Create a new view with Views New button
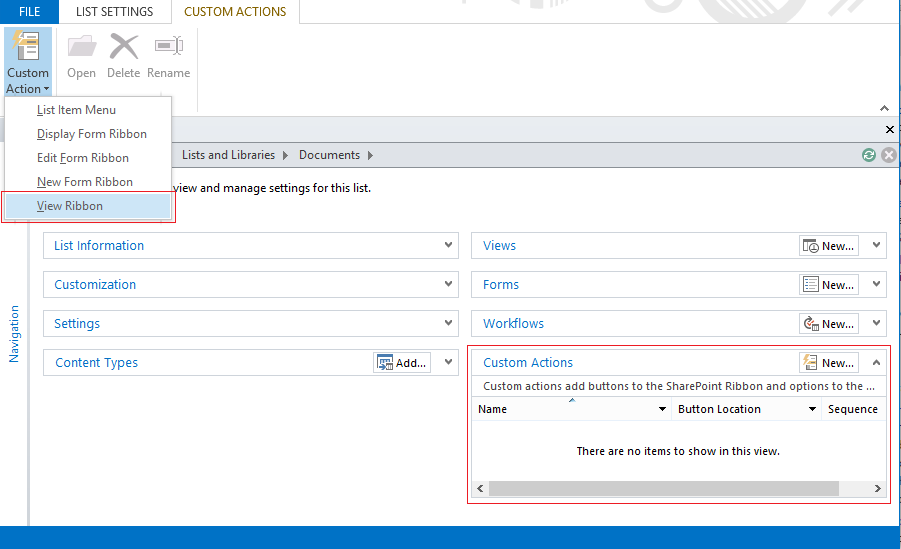Screen dimensions: 901x549 point(828,246)
